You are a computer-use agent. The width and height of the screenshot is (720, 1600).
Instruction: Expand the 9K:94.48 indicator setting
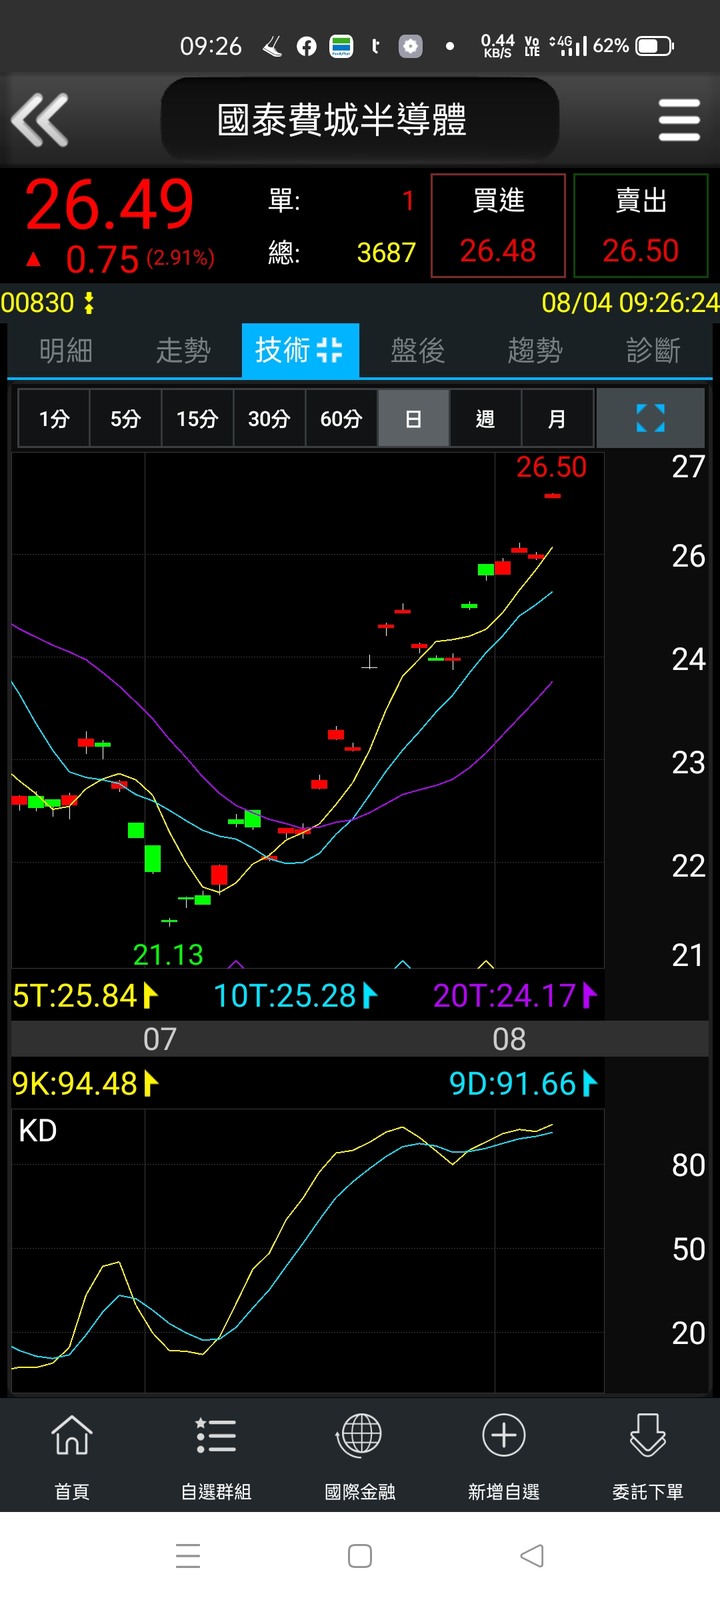tap(86, 1083)
